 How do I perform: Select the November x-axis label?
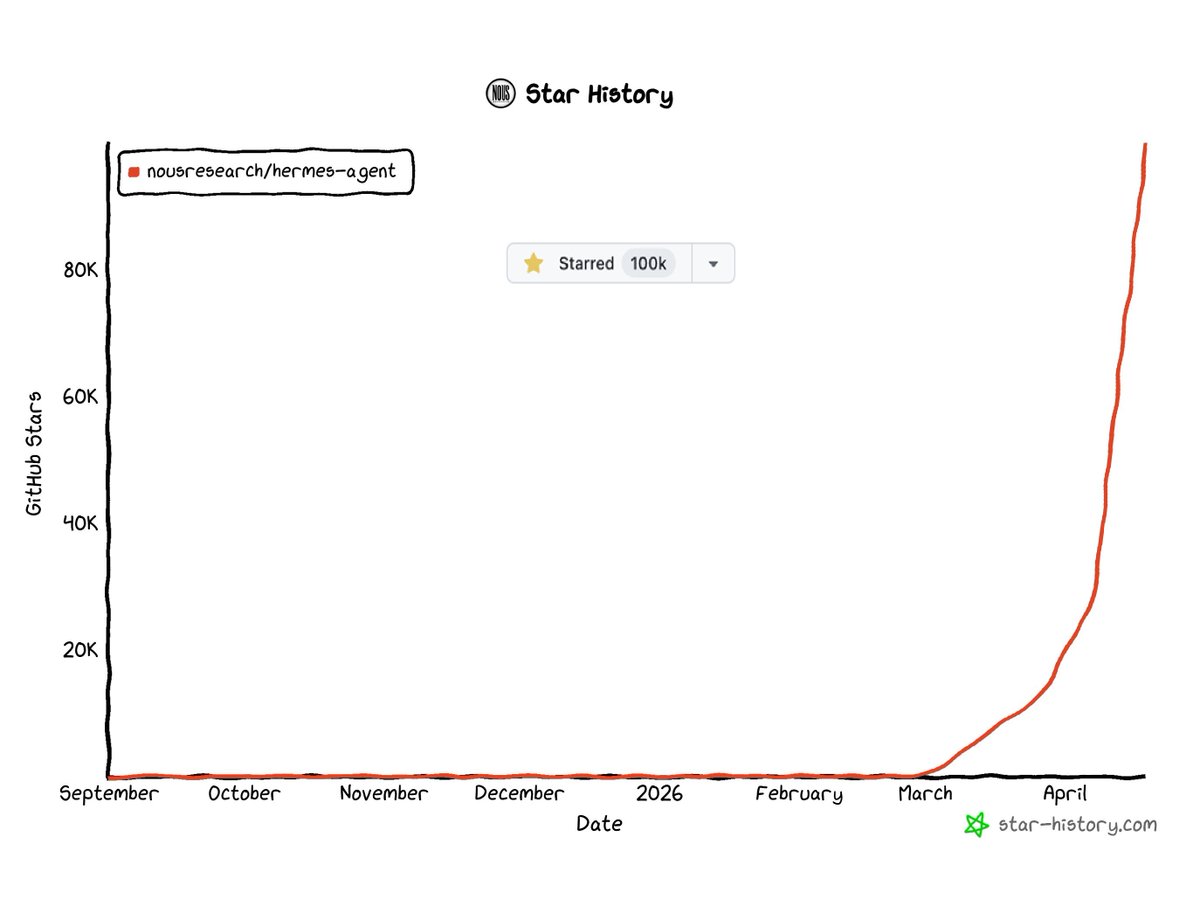(x=383, y=794)
